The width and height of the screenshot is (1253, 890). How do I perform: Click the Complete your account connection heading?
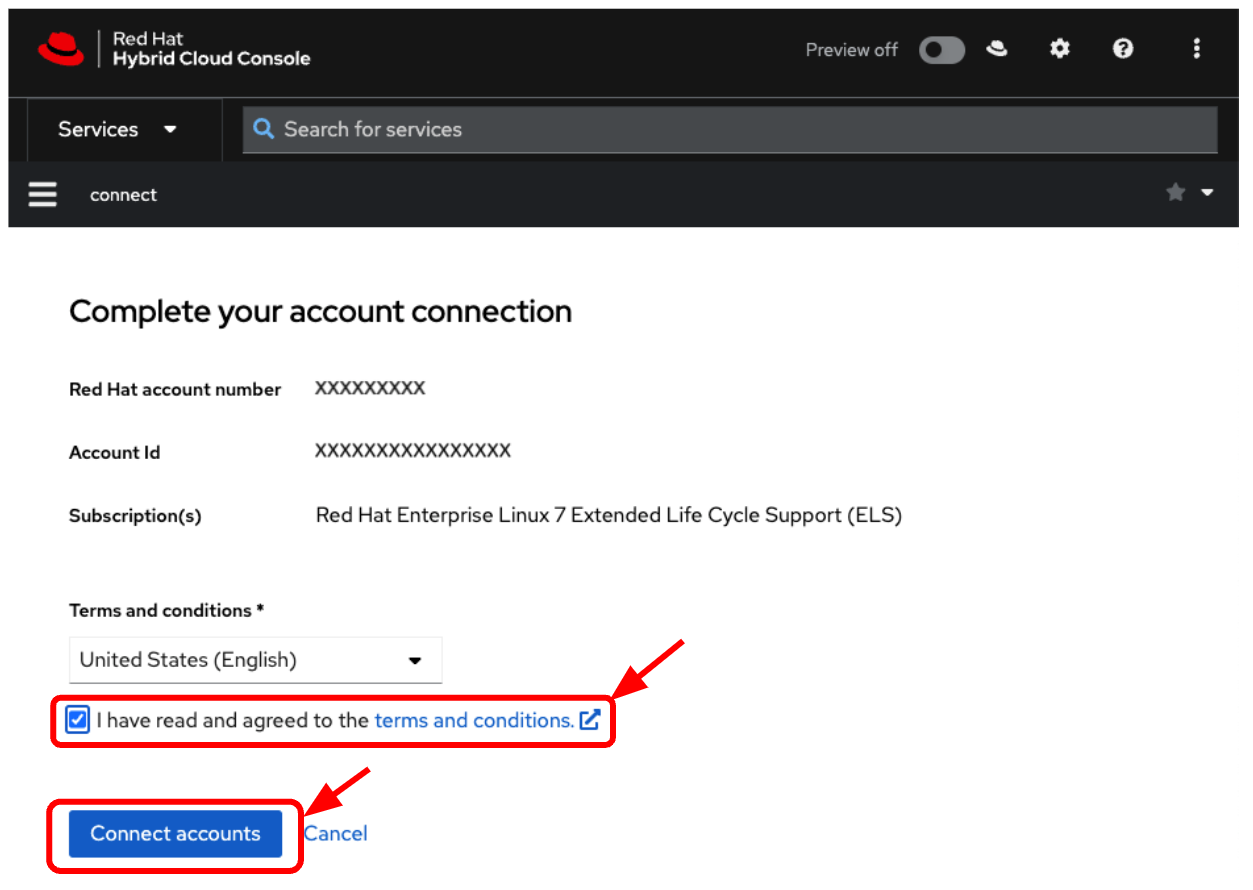point(321,312)
